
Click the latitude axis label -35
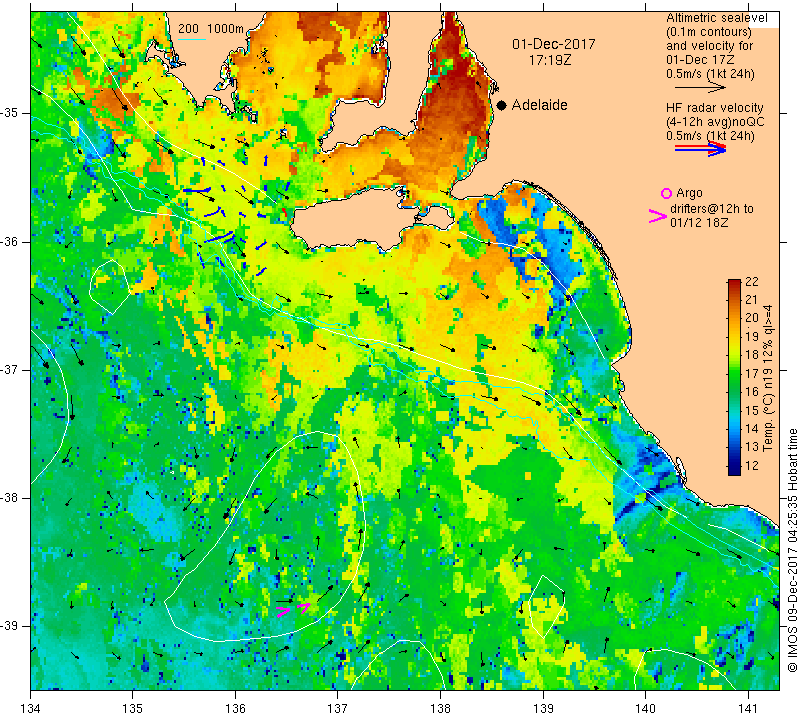click(x=10, y=113)
